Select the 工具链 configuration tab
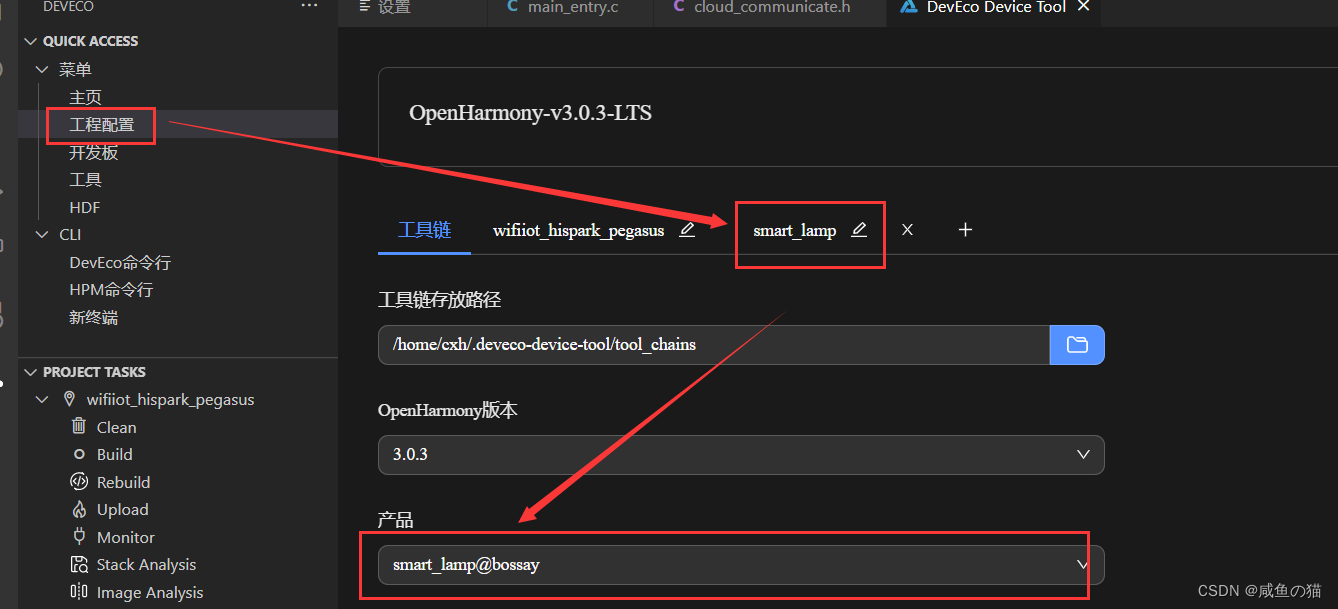Screen dimensions: 1338x609 (x=425, y=230)
